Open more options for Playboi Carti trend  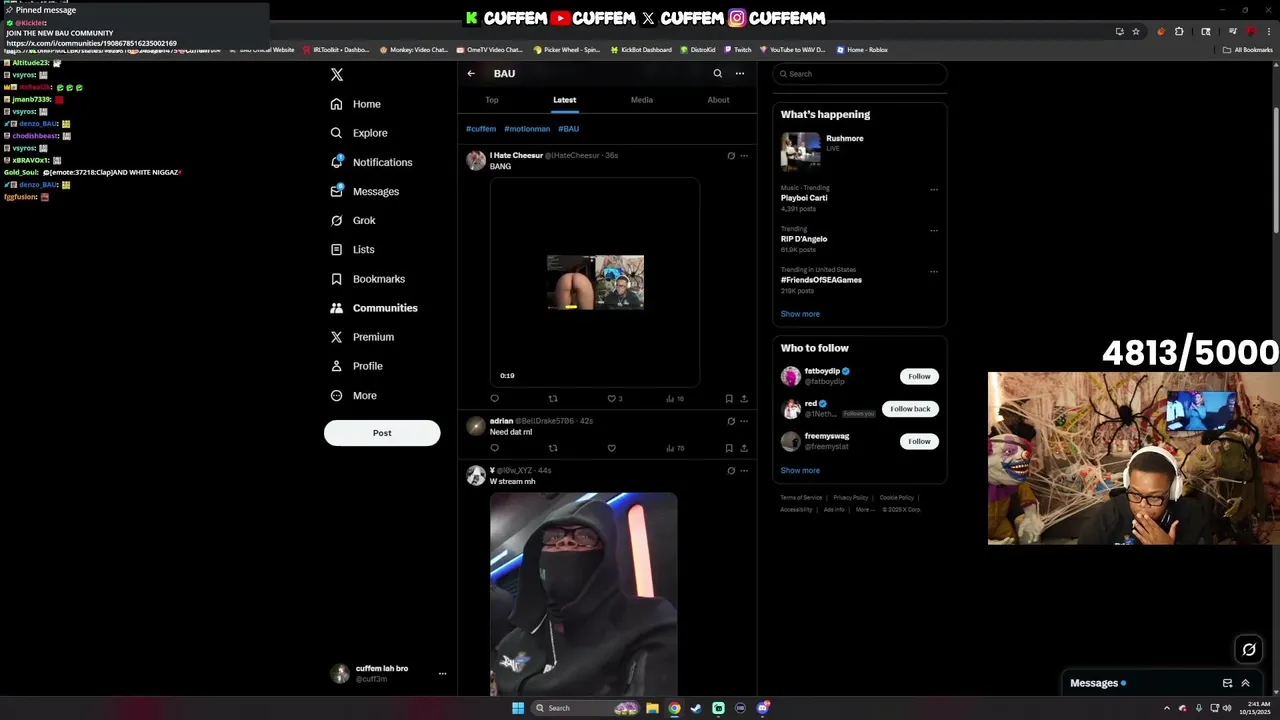(934, 189)
